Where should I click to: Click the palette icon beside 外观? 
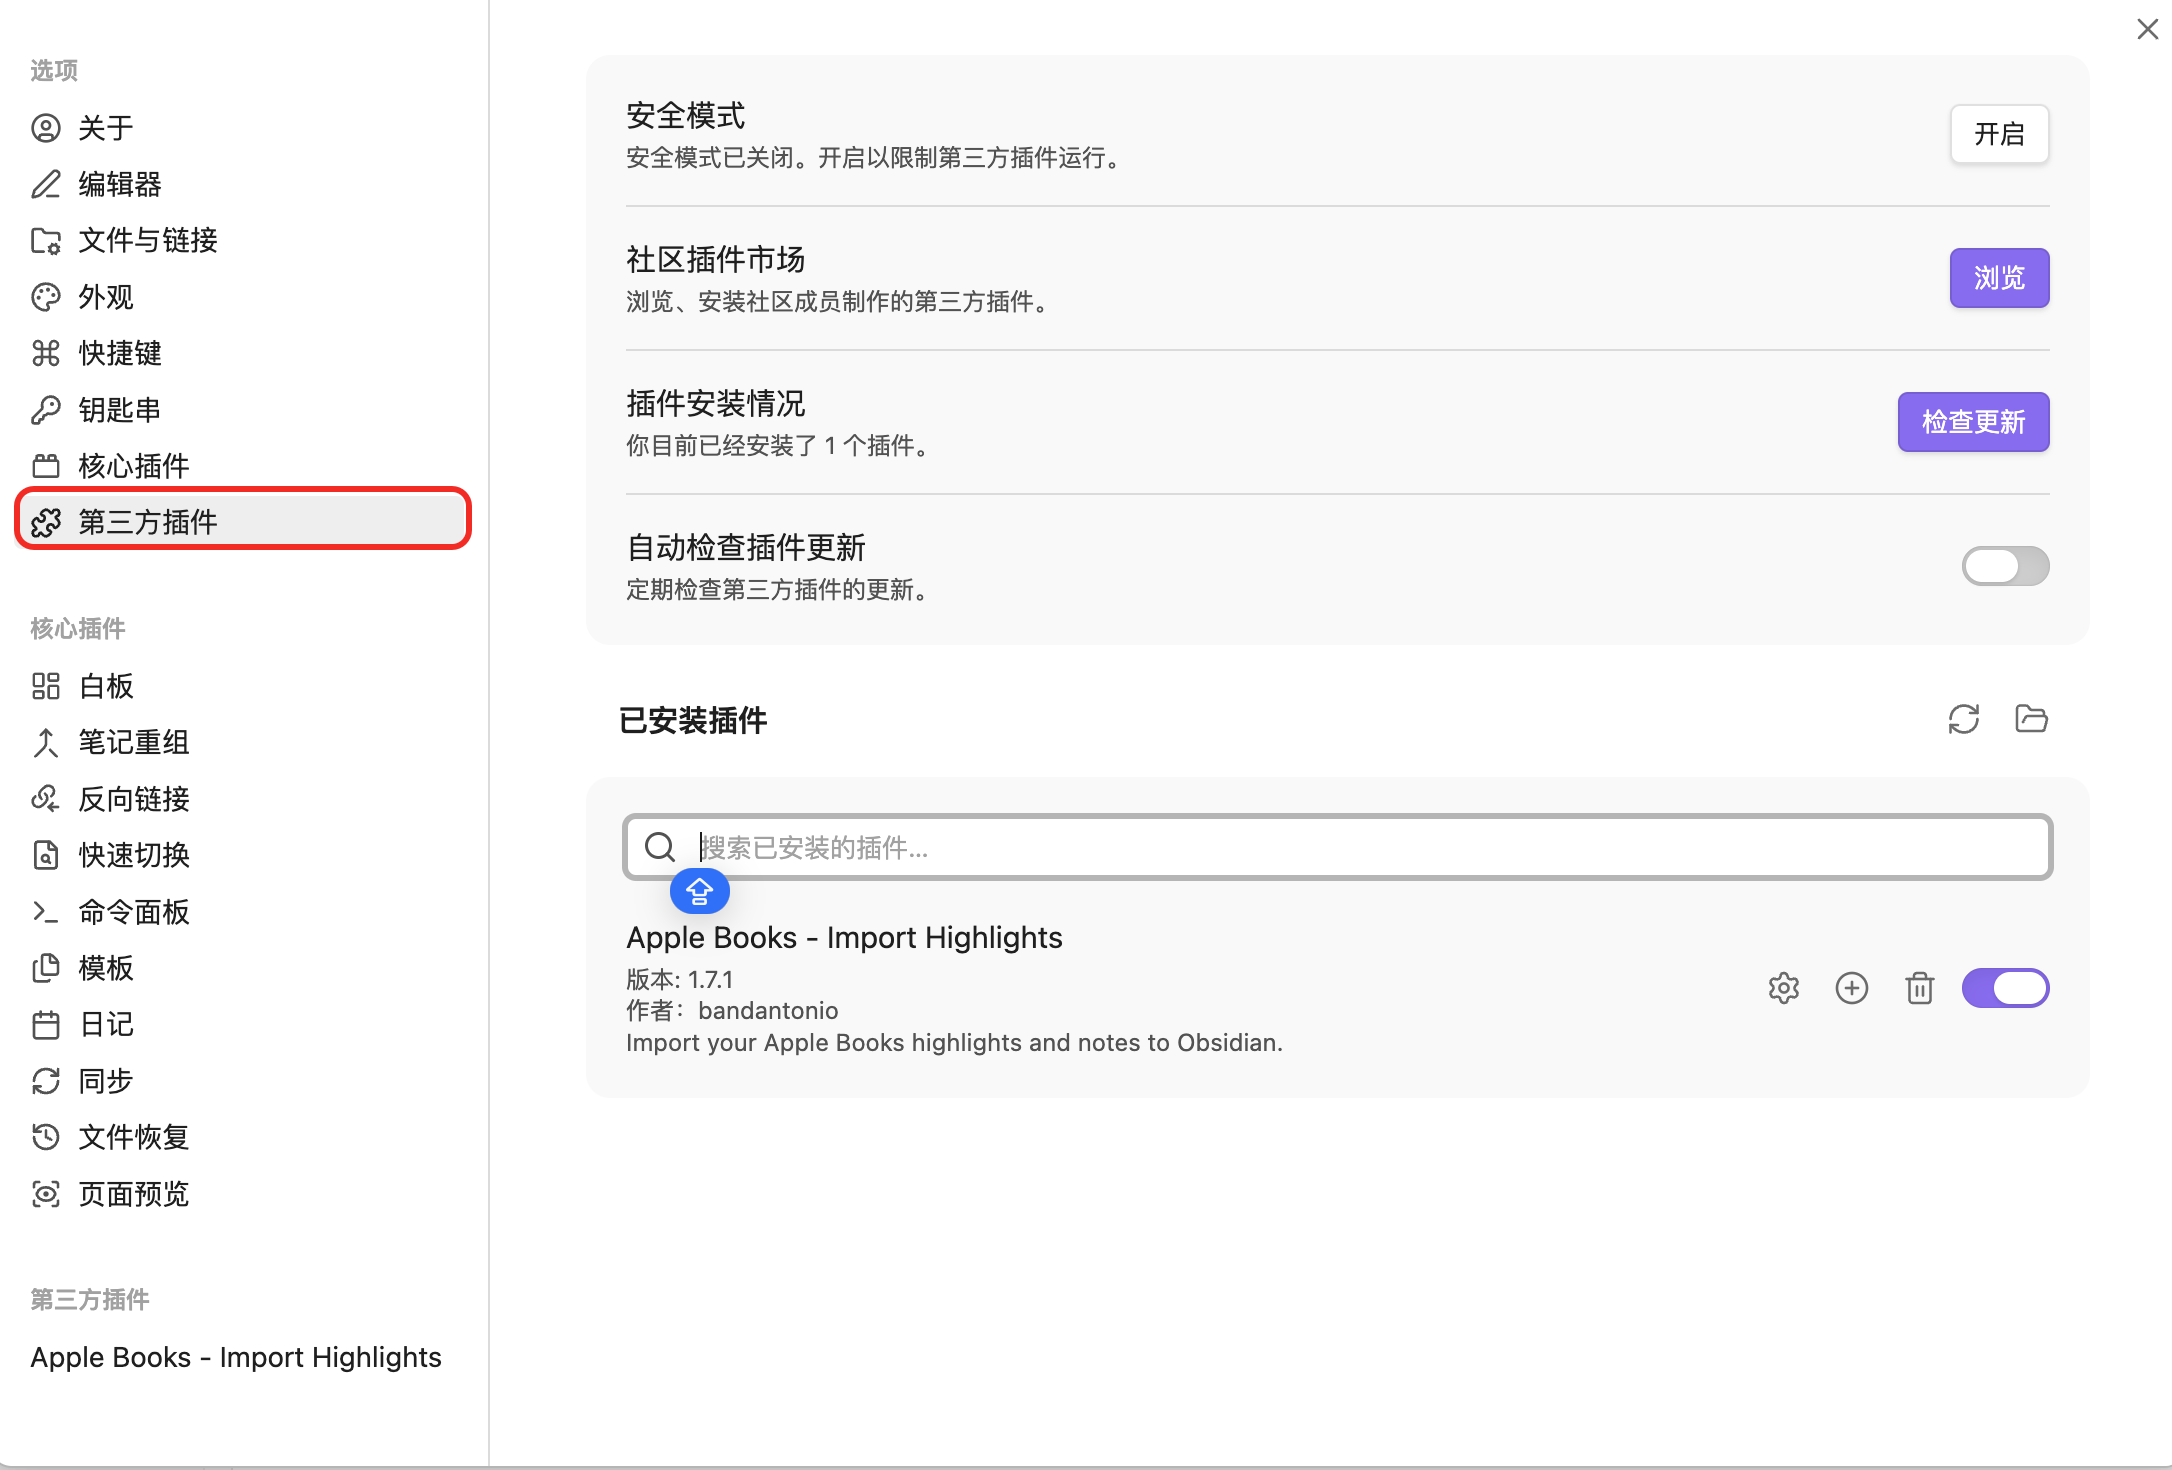pyautogui.click(x=46, y=297)
